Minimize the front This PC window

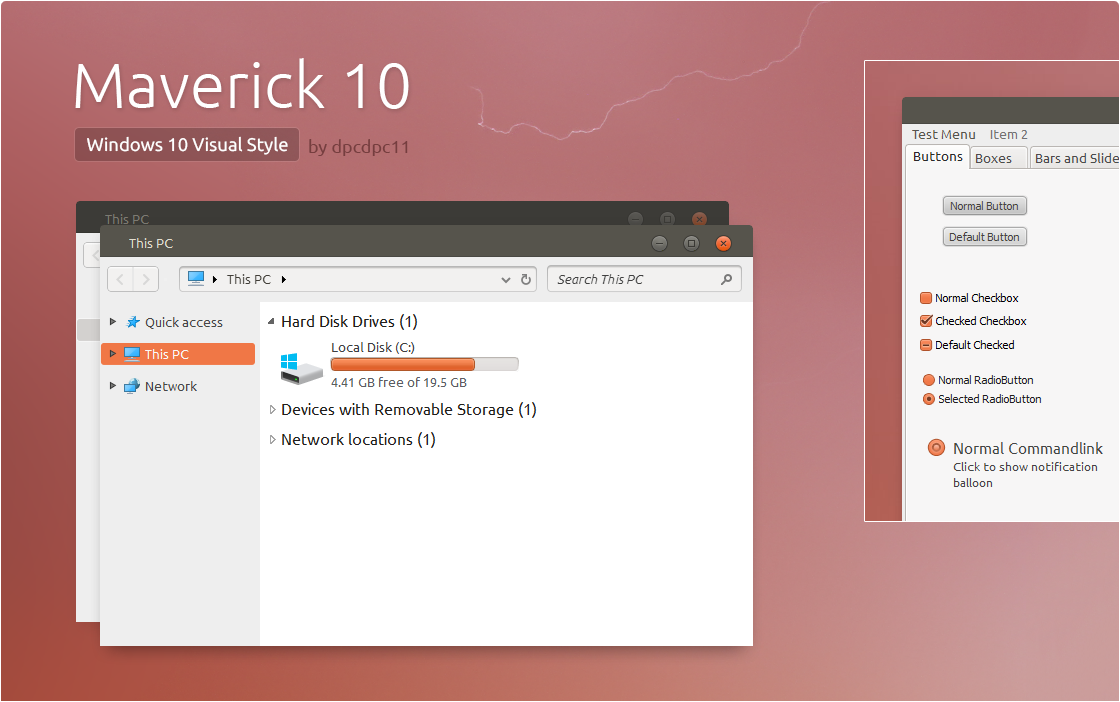659,244
